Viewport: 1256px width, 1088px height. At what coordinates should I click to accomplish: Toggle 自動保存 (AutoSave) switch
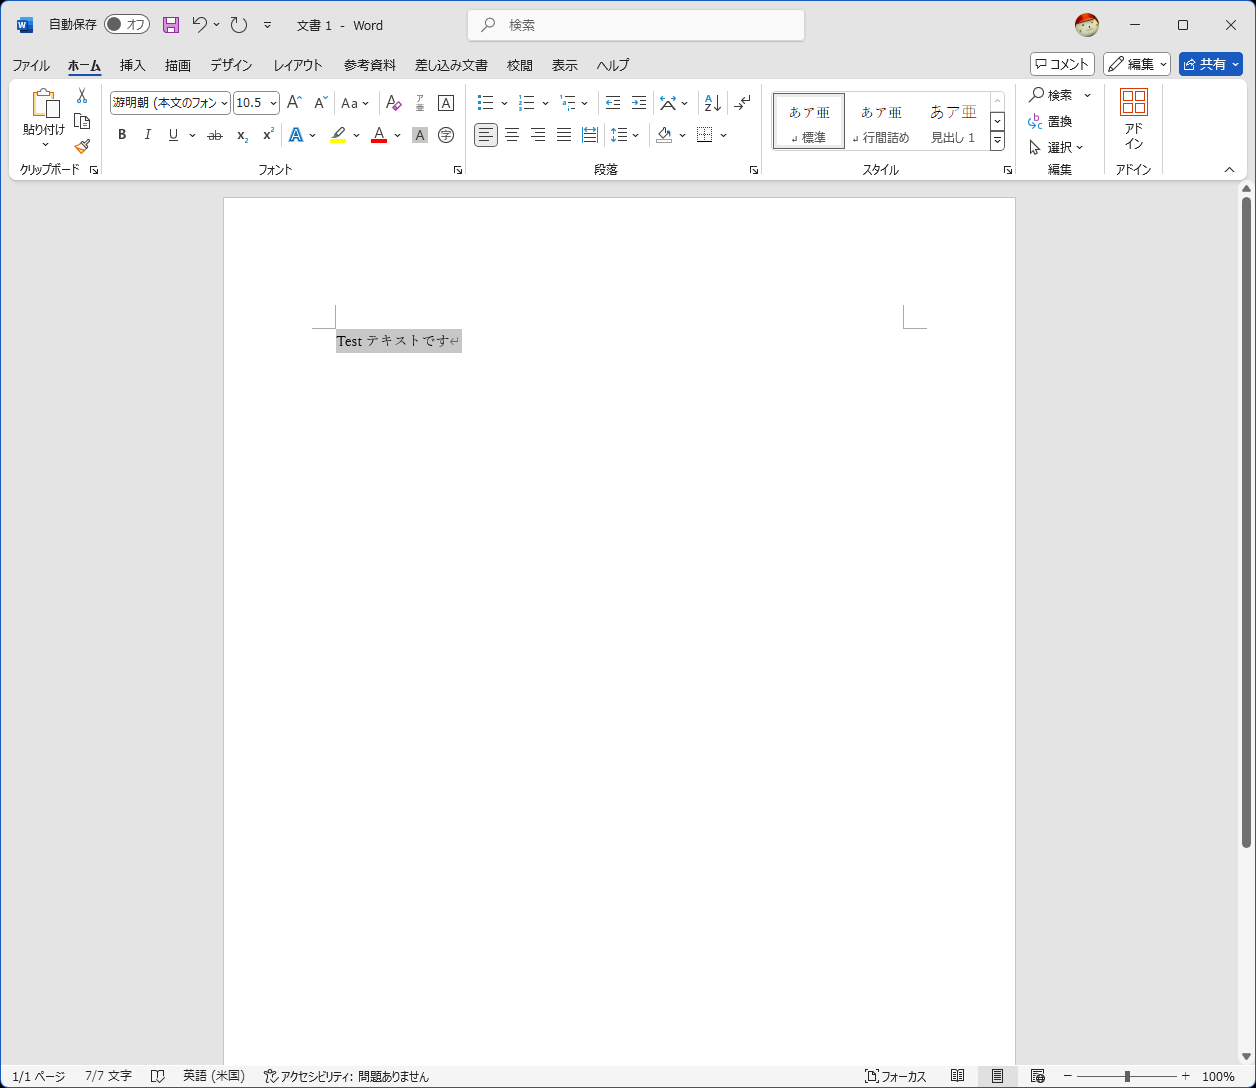click(x=127, y=24)
